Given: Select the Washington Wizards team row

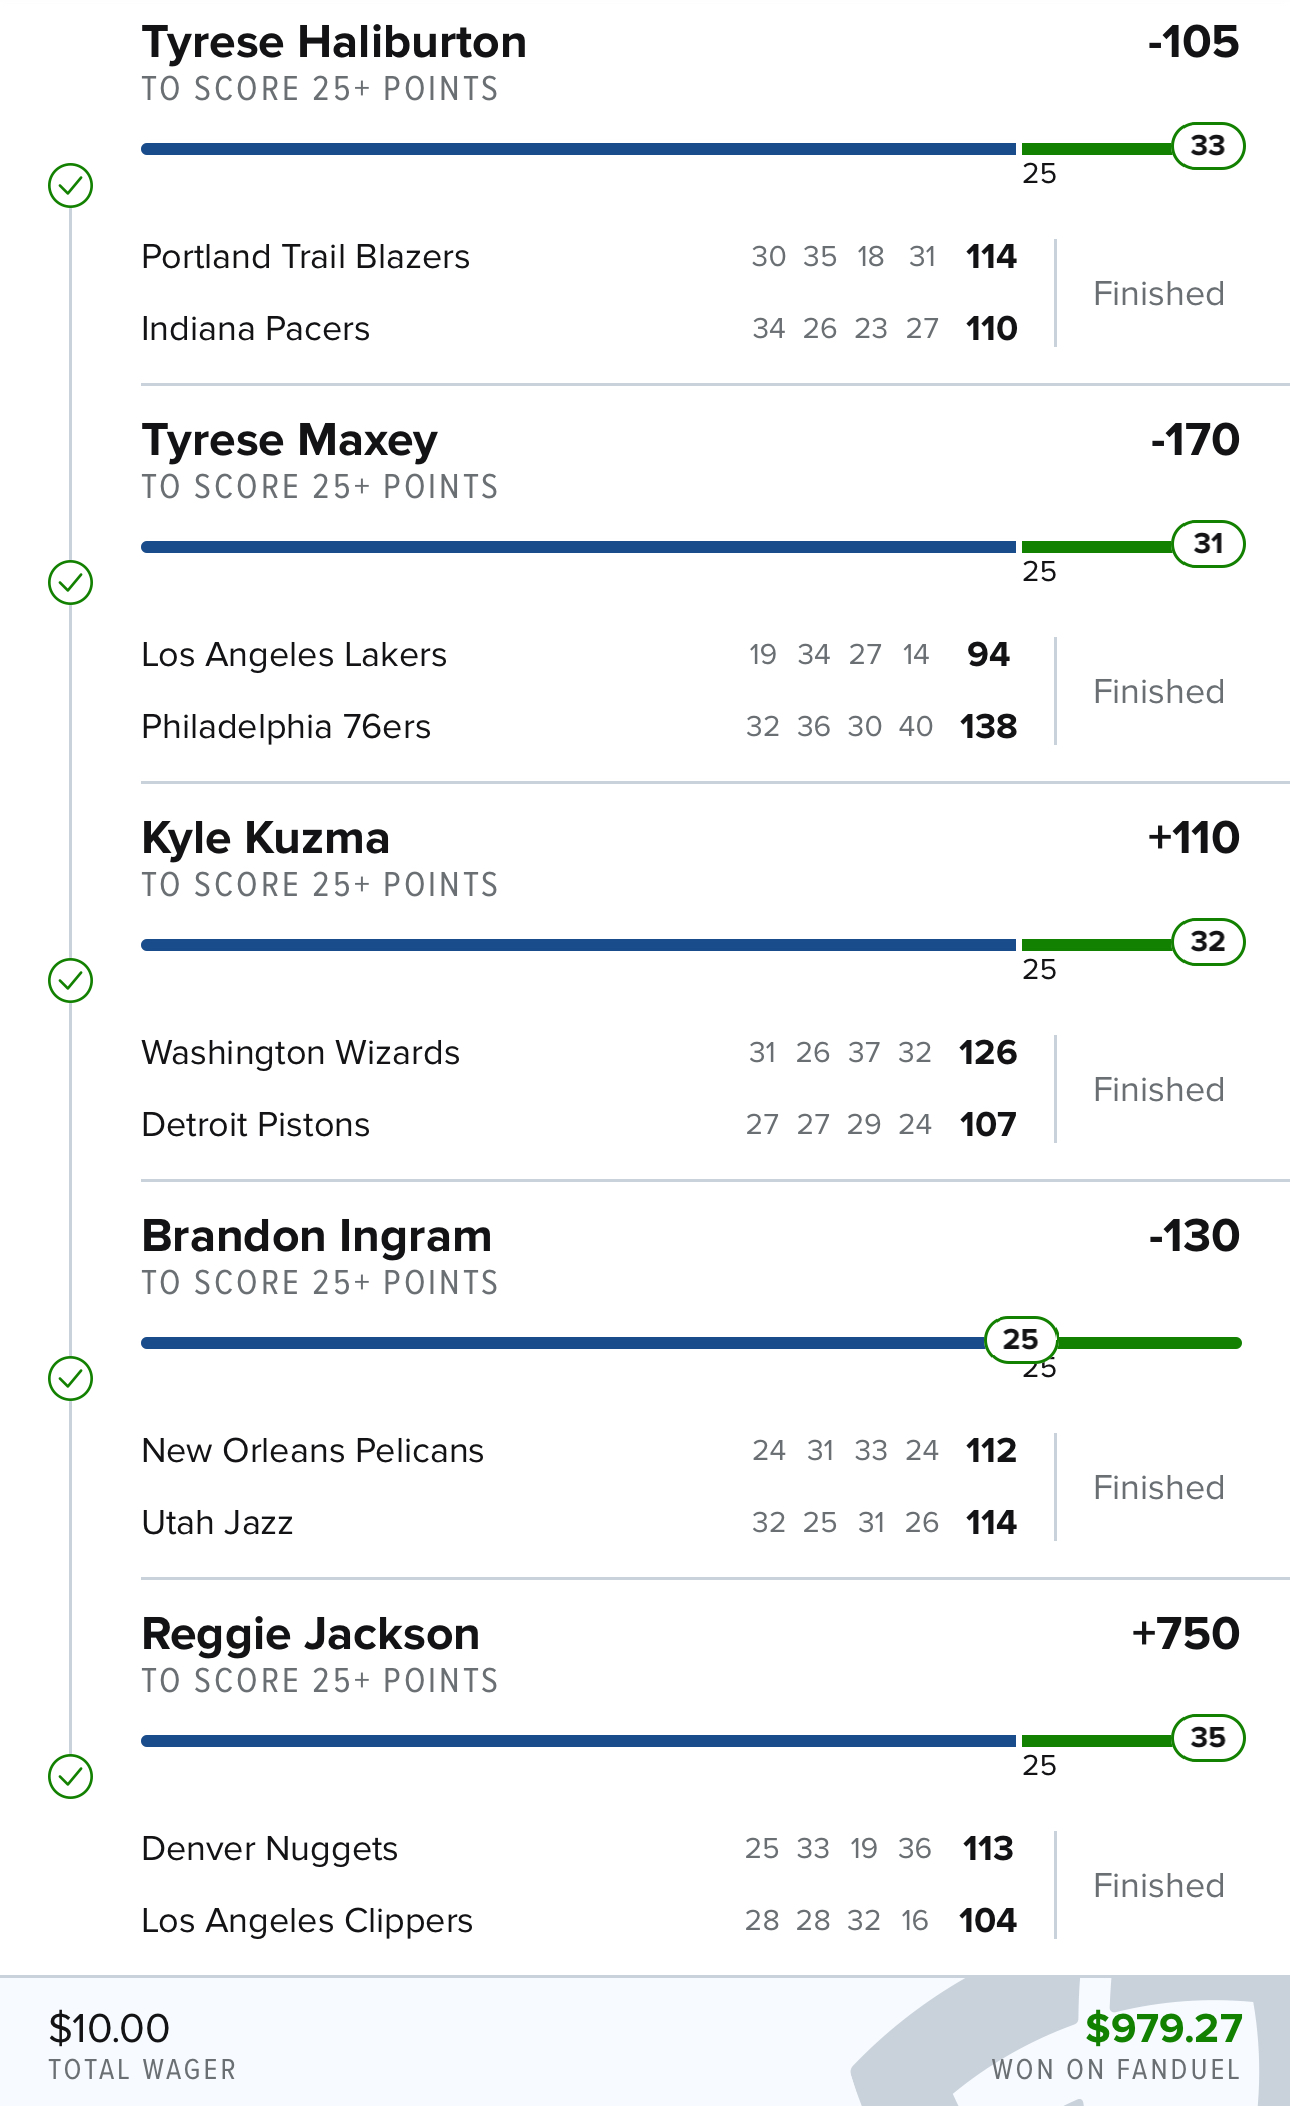Looking at the screenshot, I should coord(579,1053).
